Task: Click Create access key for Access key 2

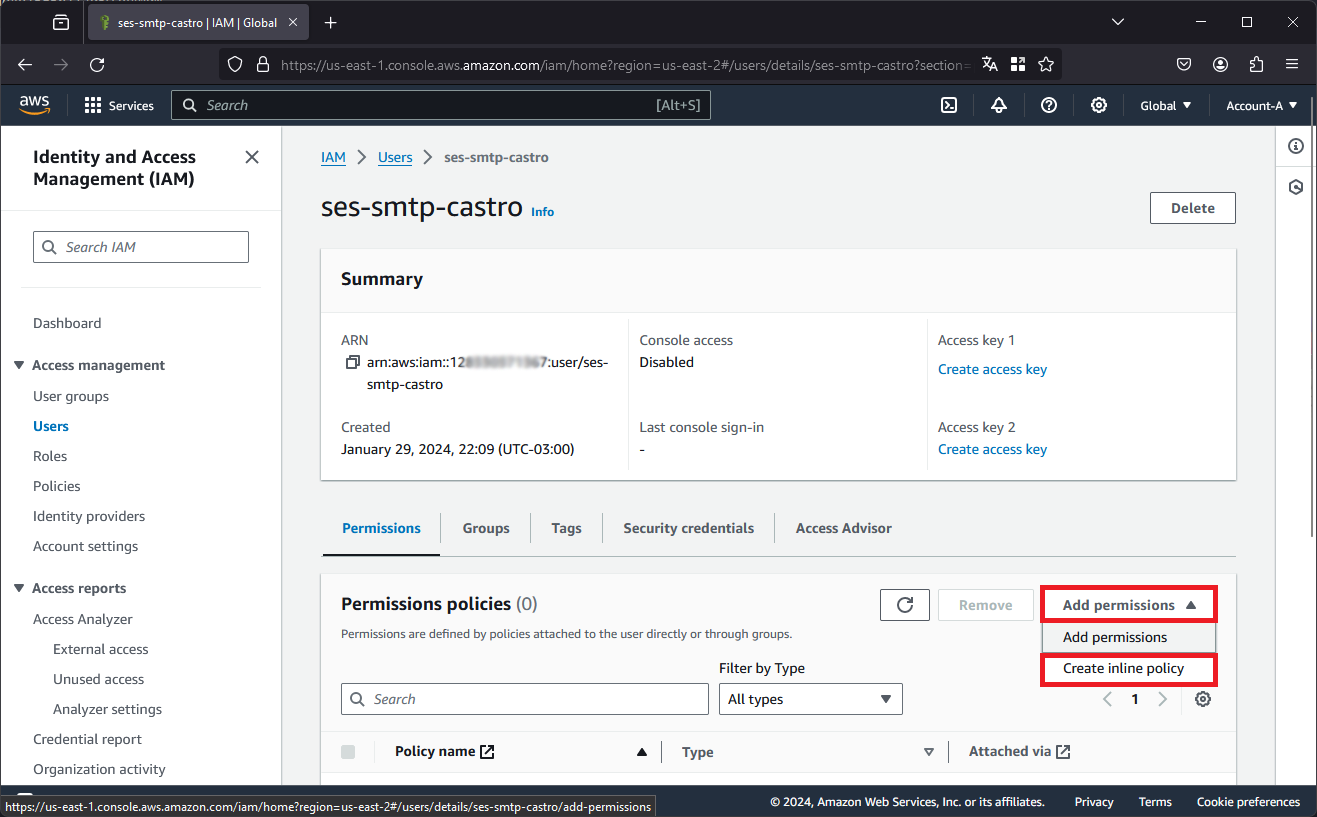Action: (x=992, y=449)
